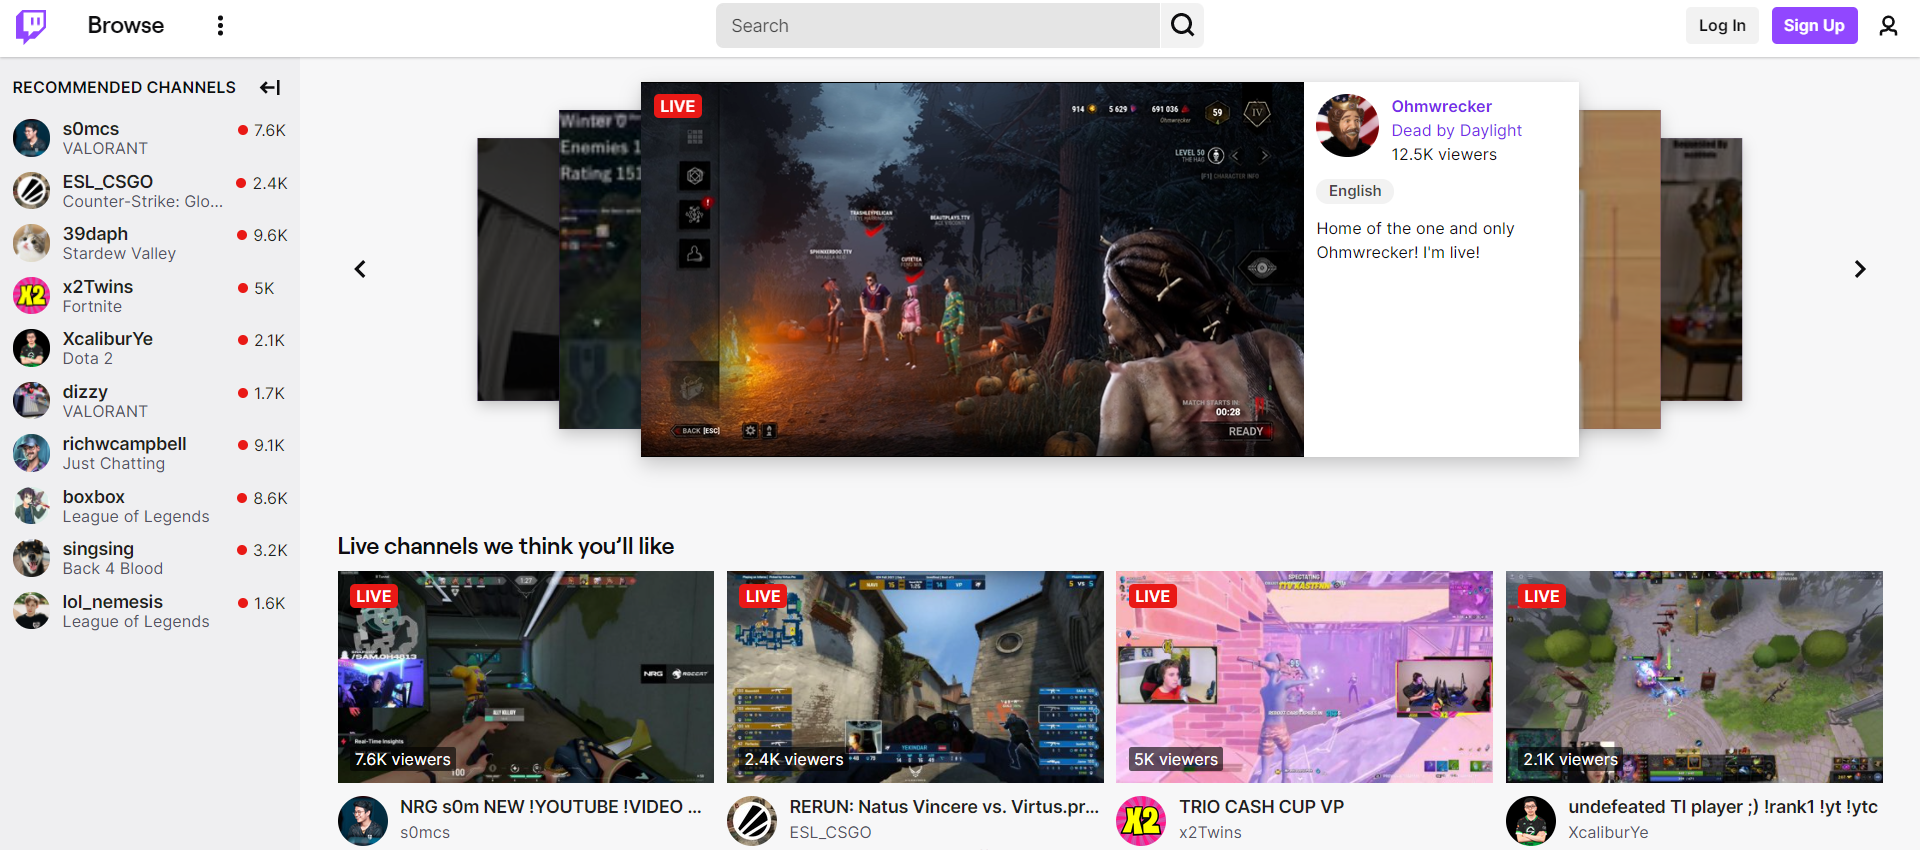Image resolution: width=1920 pixels, height=850 pixels.
Task: Open XcaliburYe avatar in sidebar
Action: pyautogui.click(x=31, y=348)
